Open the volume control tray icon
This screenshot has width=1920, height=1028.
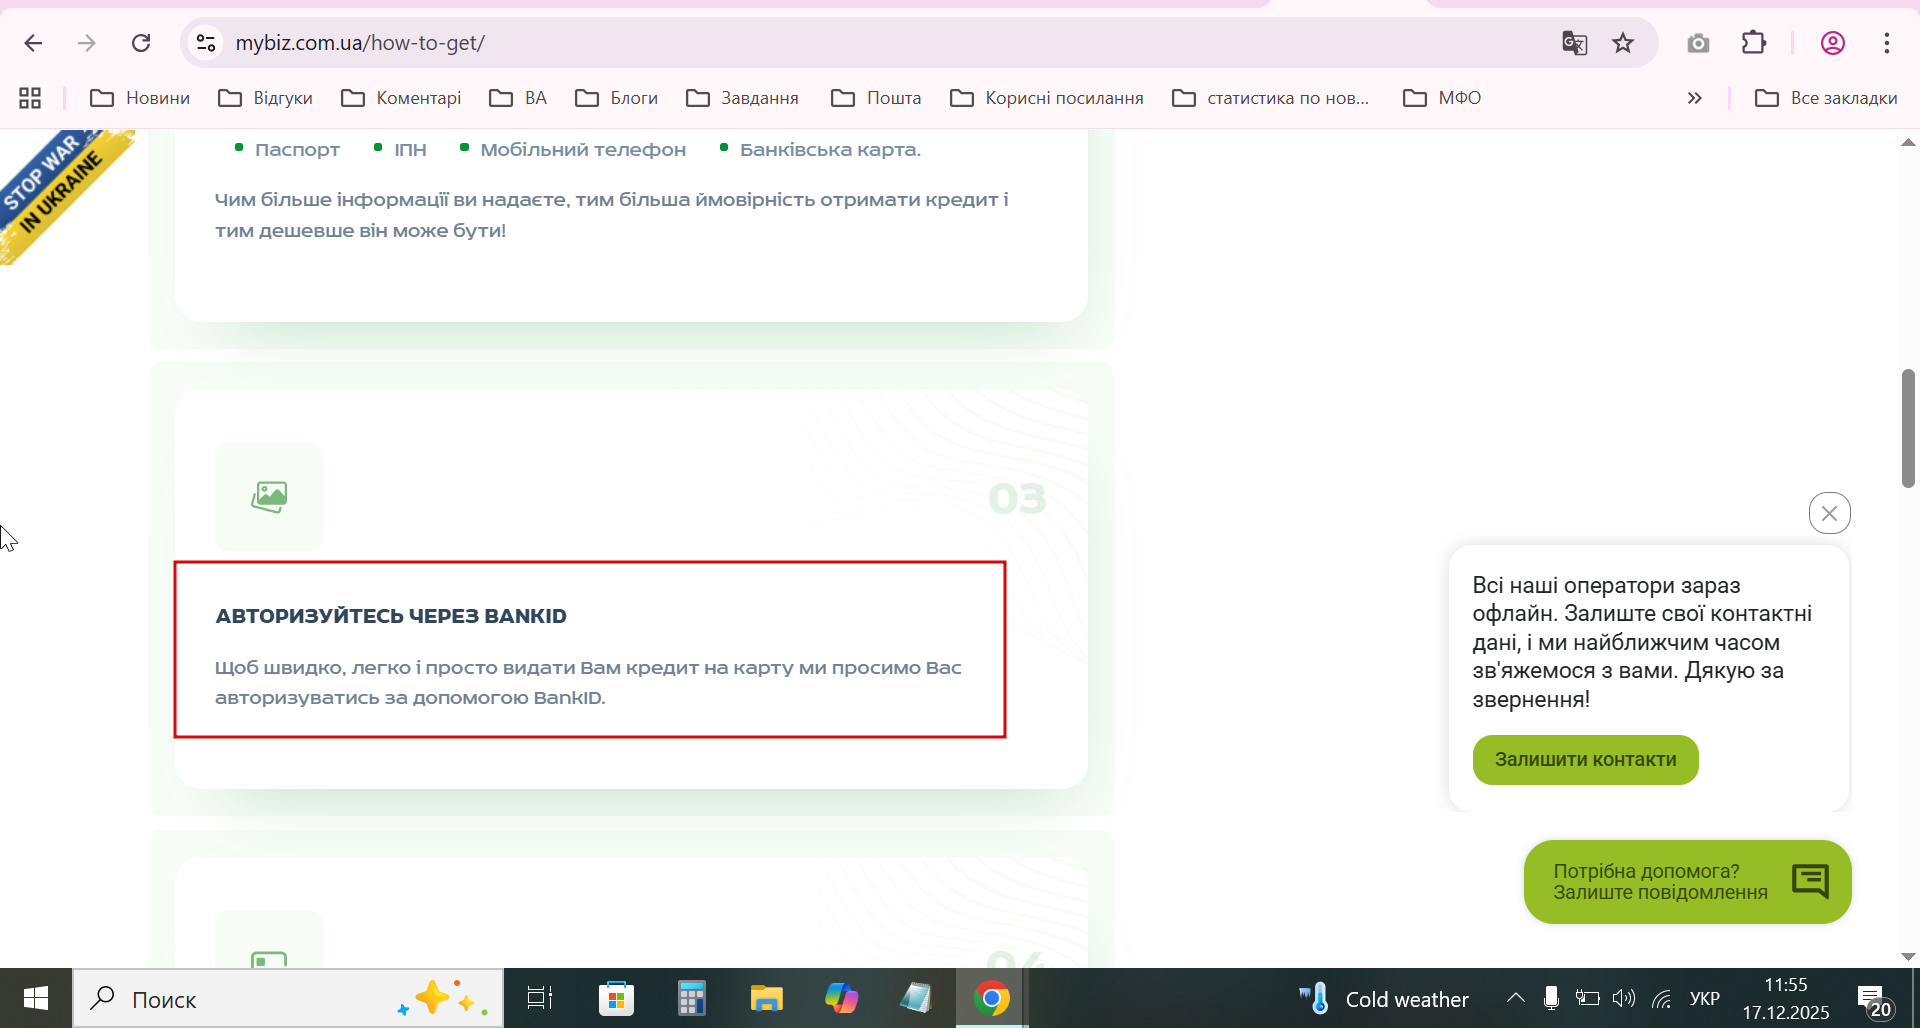tap(1624, 998)
